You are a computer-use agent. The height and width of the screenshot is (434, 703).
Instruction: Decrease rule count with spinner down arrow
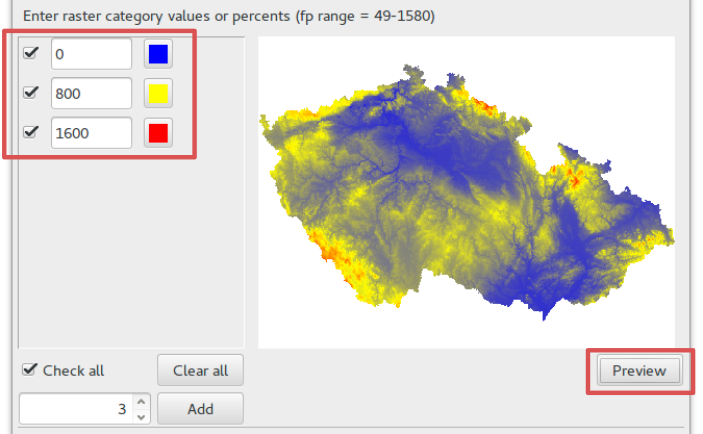coord(141,417)
